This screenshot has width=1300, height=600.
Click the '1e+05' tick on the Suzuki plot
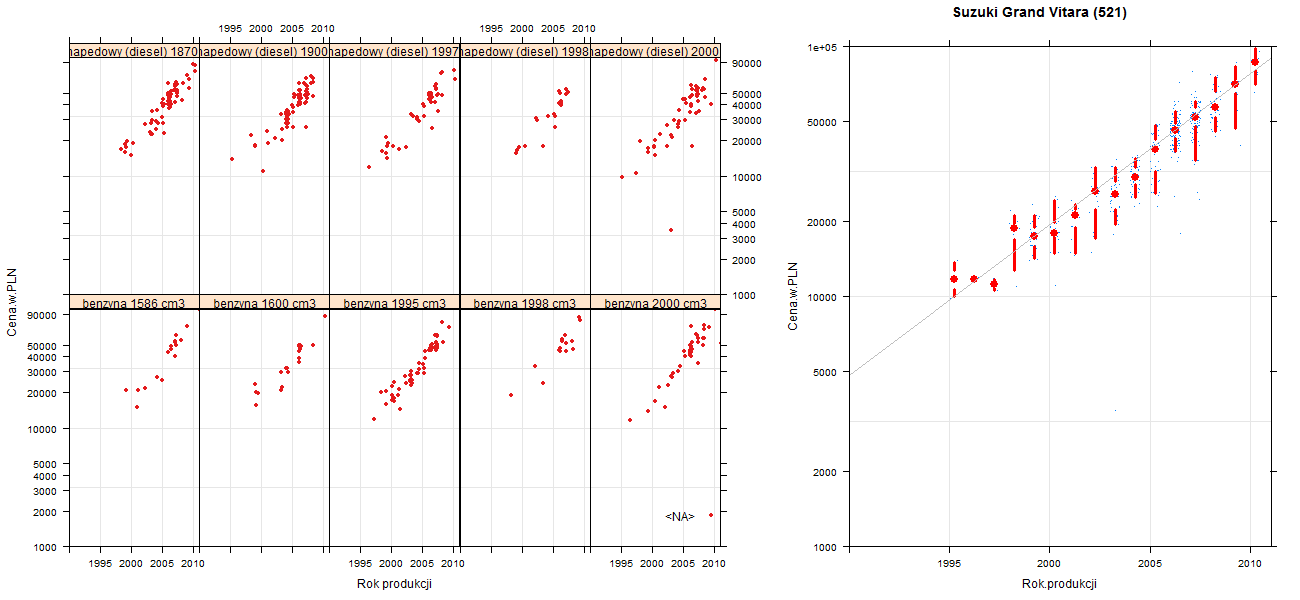click(x=823, y=47)
